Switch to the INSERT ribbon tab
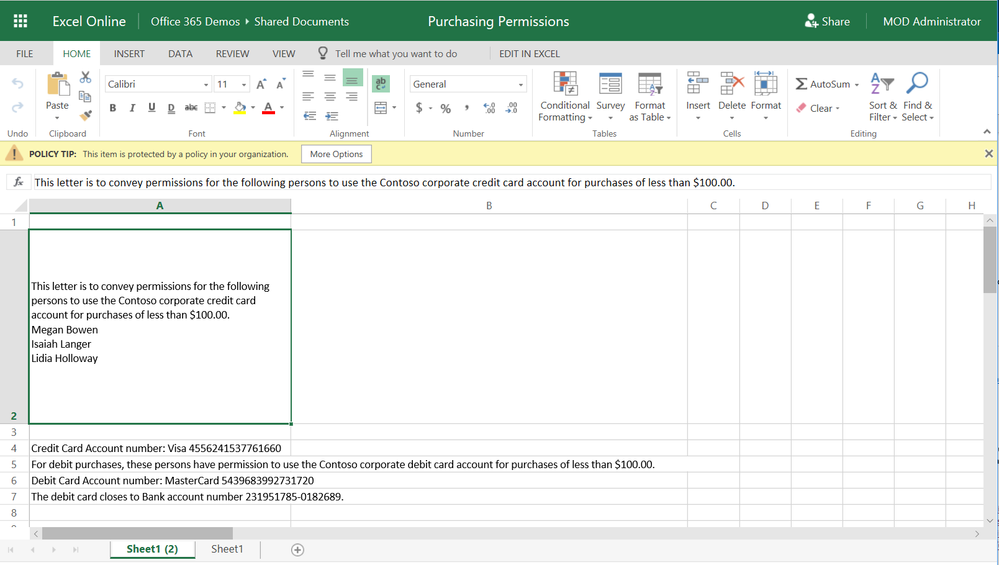This screenshot has height=565, width=999. point(129,54)
